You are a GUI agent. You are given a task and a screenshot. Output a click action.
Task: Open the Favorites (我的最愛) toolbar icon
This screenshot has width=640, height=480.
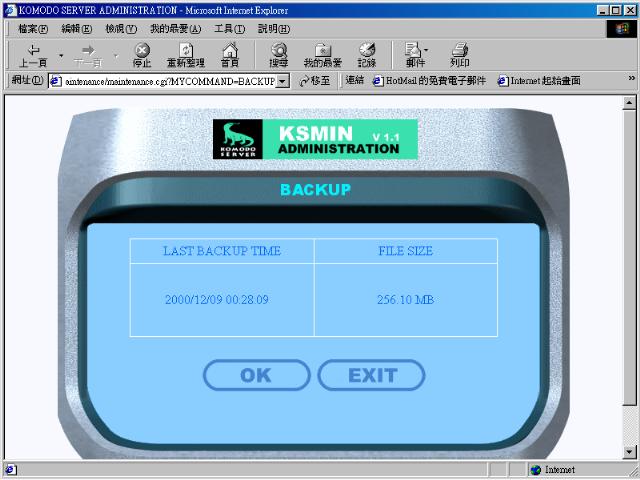pos(322,54)
